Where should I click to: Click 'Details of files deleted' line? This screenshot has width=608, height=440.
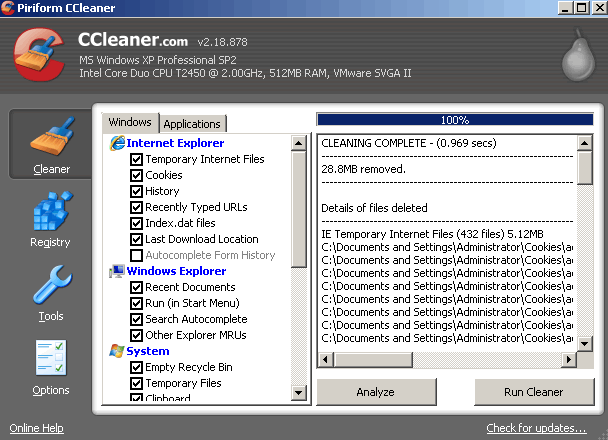point(374,208)
